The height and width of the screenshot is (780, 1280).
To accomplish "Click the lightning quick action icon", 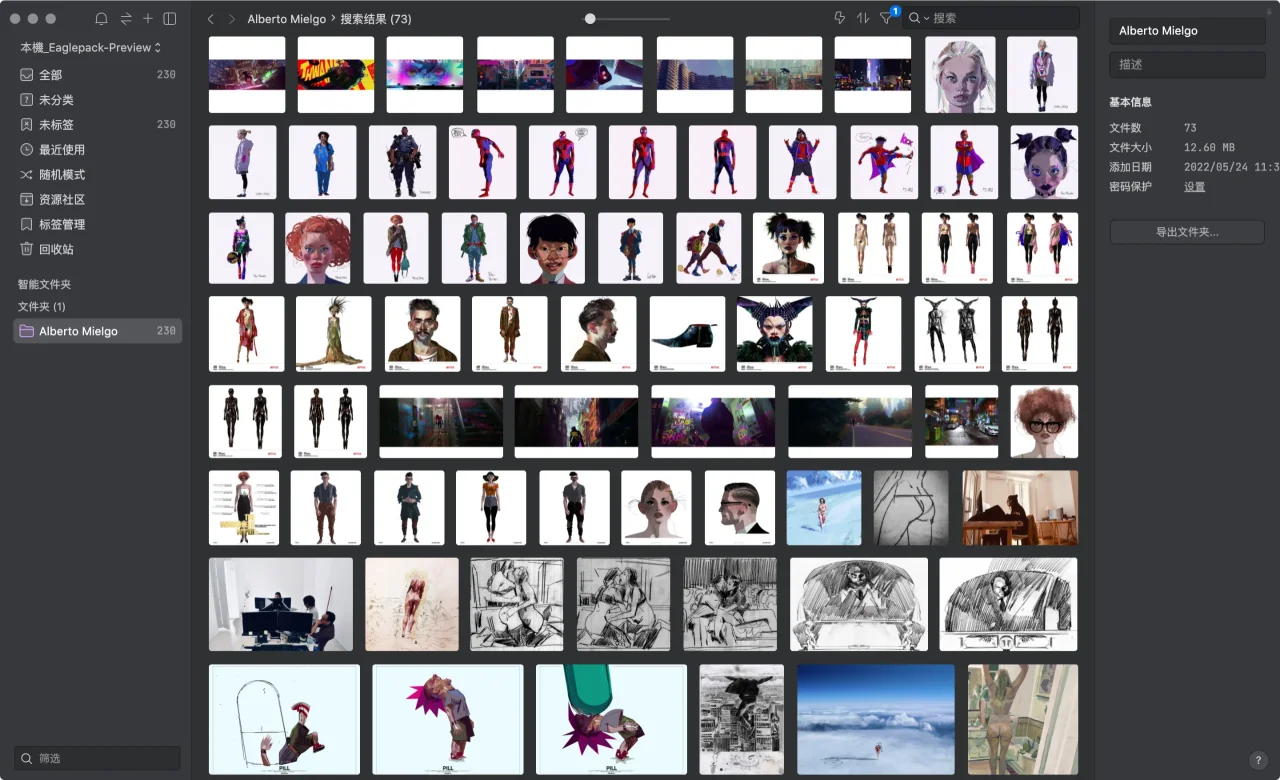I will (839, 18).
